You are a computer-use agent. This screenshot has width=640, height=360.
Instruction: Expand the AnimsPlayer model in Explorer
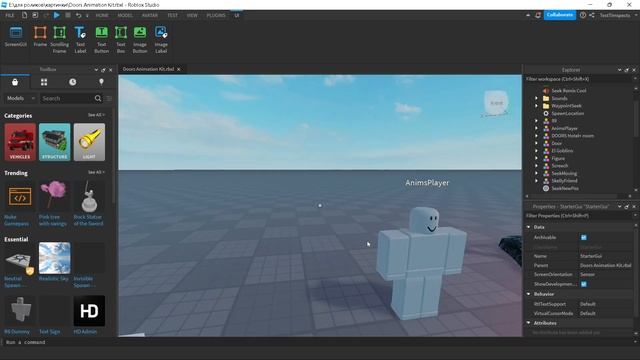pyautogui.click(x=537, y=128)
